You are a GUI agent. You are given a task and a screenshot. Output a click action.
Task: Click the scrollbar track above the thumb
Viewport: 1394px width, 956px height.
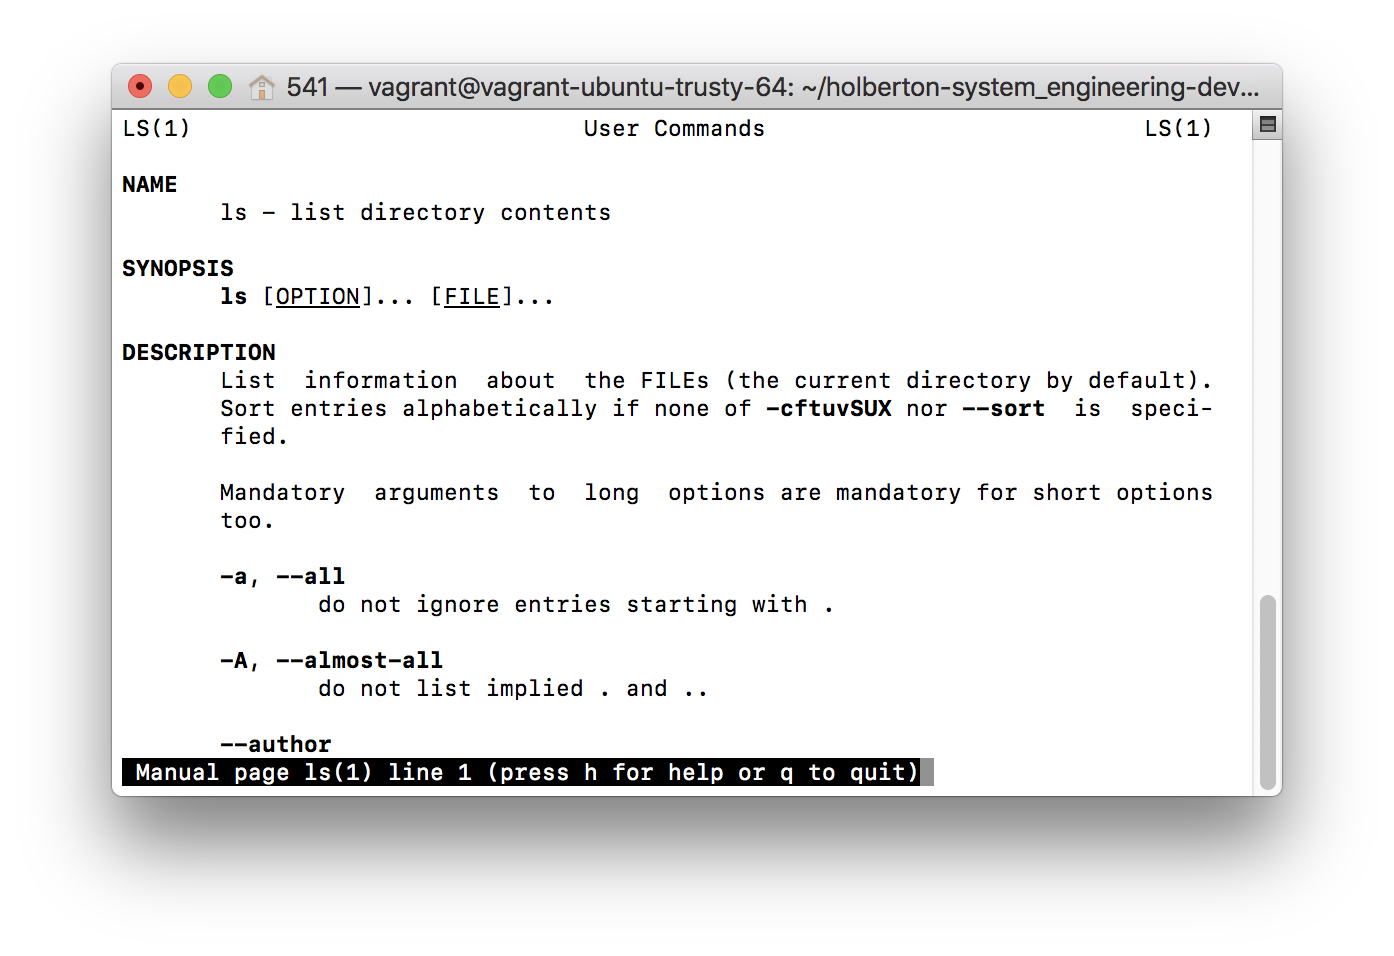point(1267,365)
